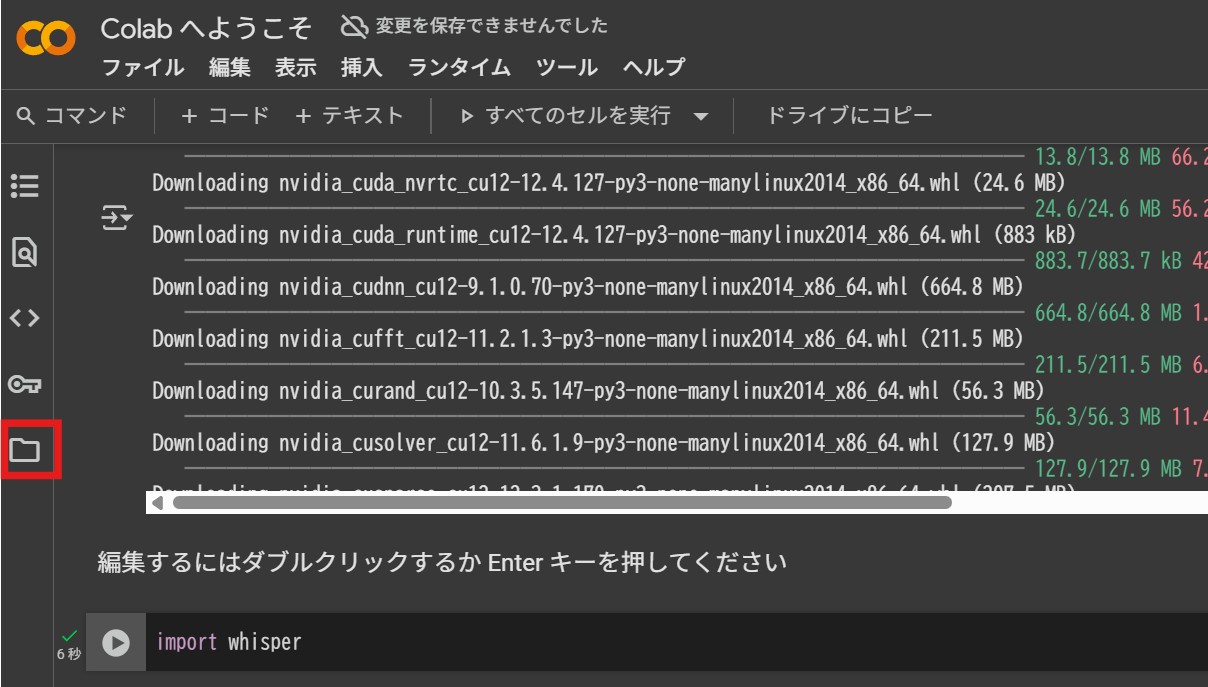Click the nvidia_cuda_runtime_cu12 download line

click(x=614, y=235)
